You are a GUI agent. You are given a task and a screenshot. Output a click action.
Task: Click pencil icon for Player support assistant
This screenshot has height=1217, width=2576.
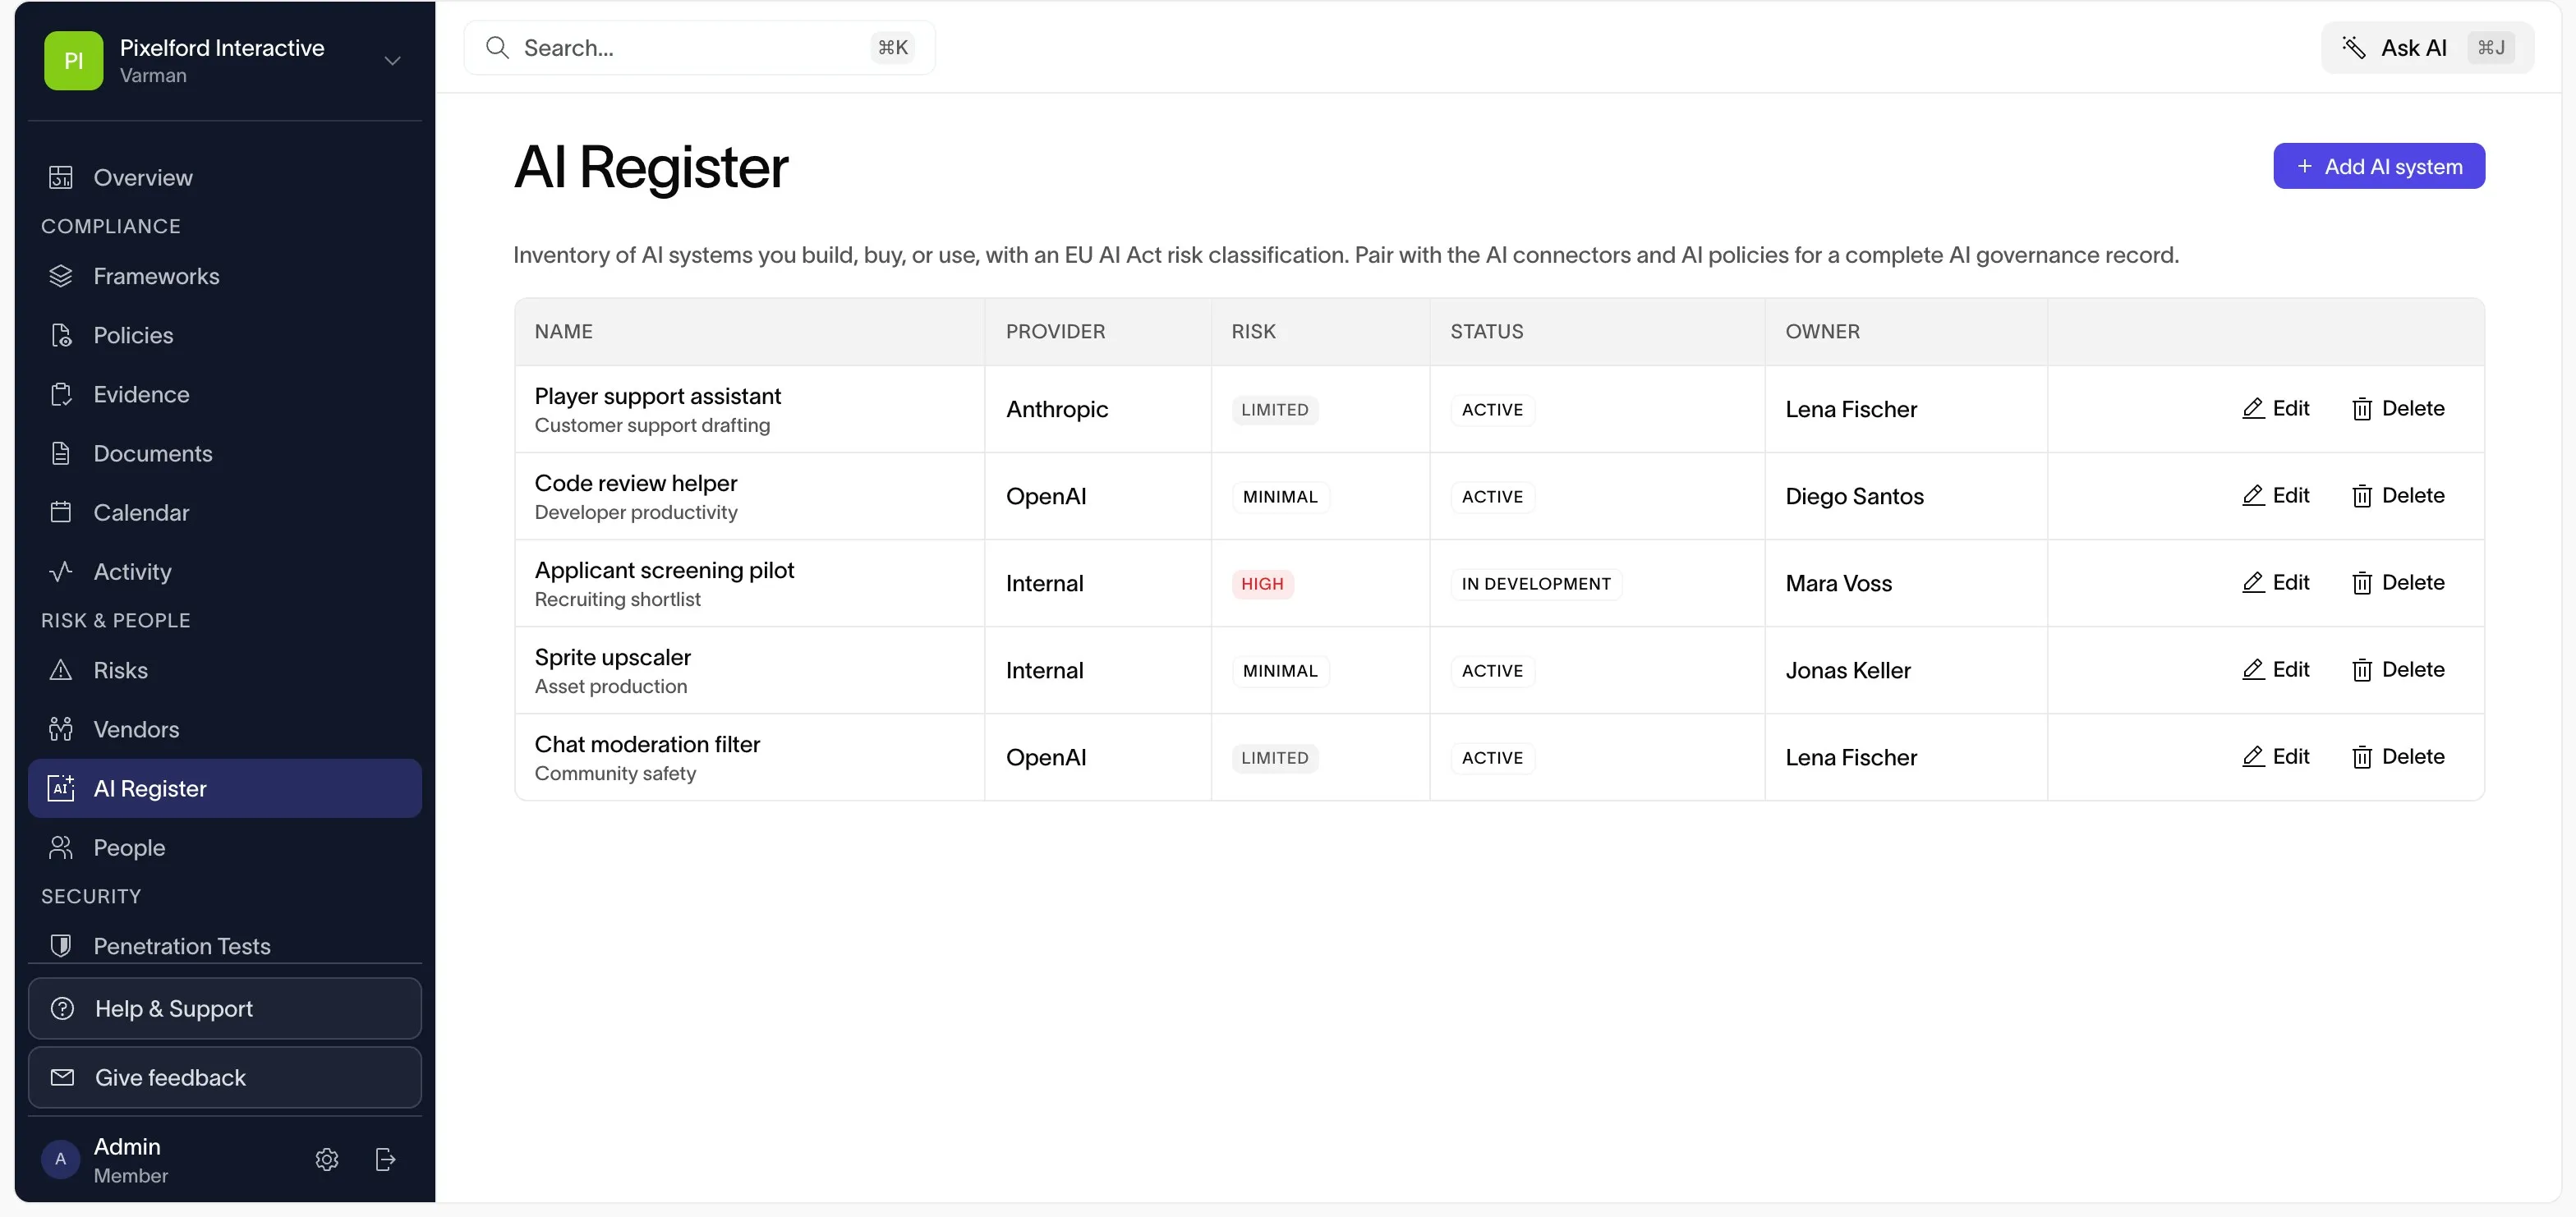point(2253,408)
